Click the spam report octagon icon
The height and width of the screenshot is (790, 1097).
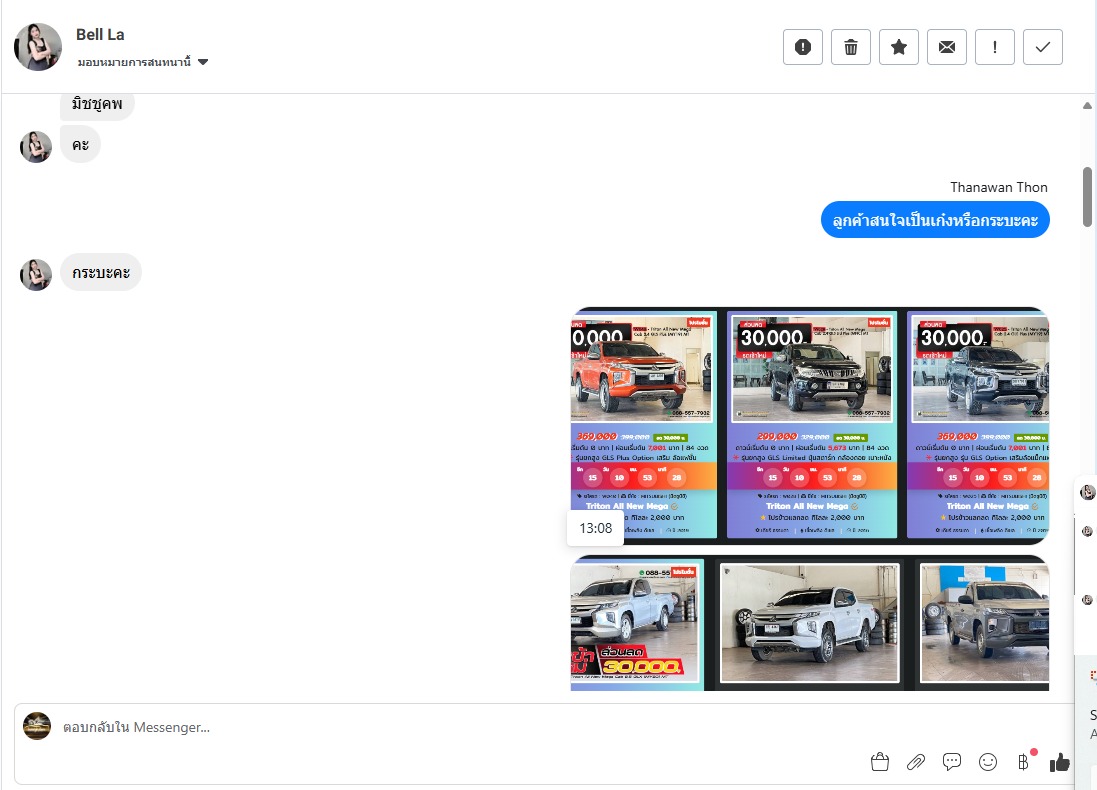(803, 47)
